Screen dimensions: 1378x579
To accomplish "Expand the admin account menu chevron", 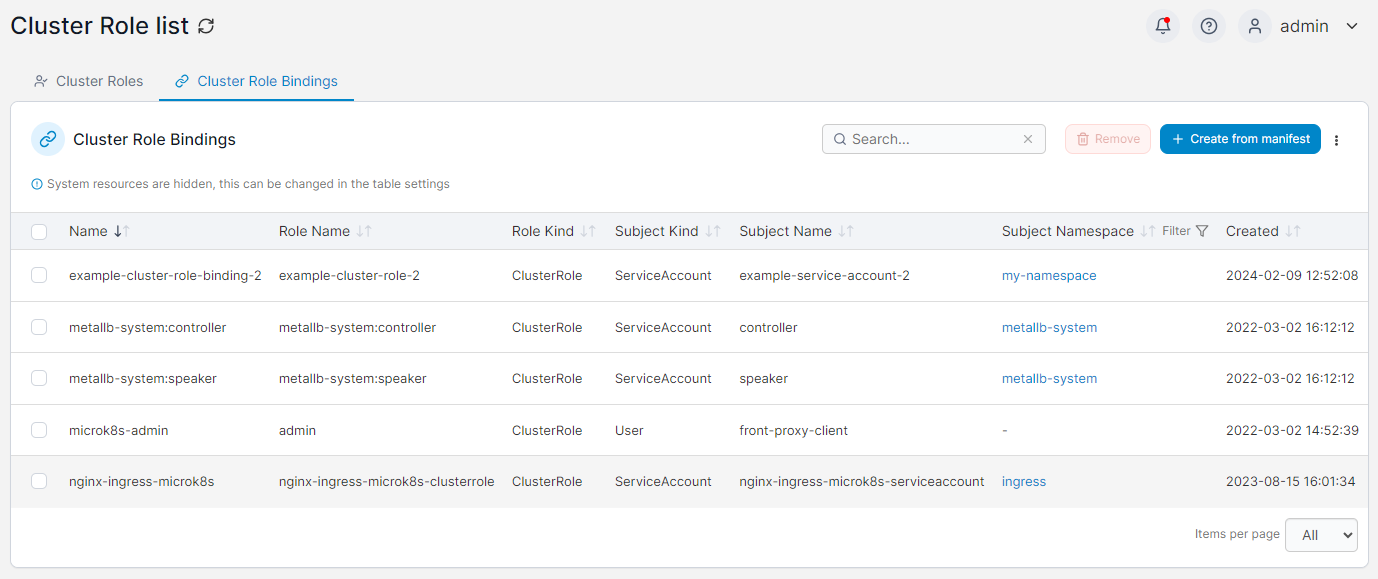I will coord(1352,26).
